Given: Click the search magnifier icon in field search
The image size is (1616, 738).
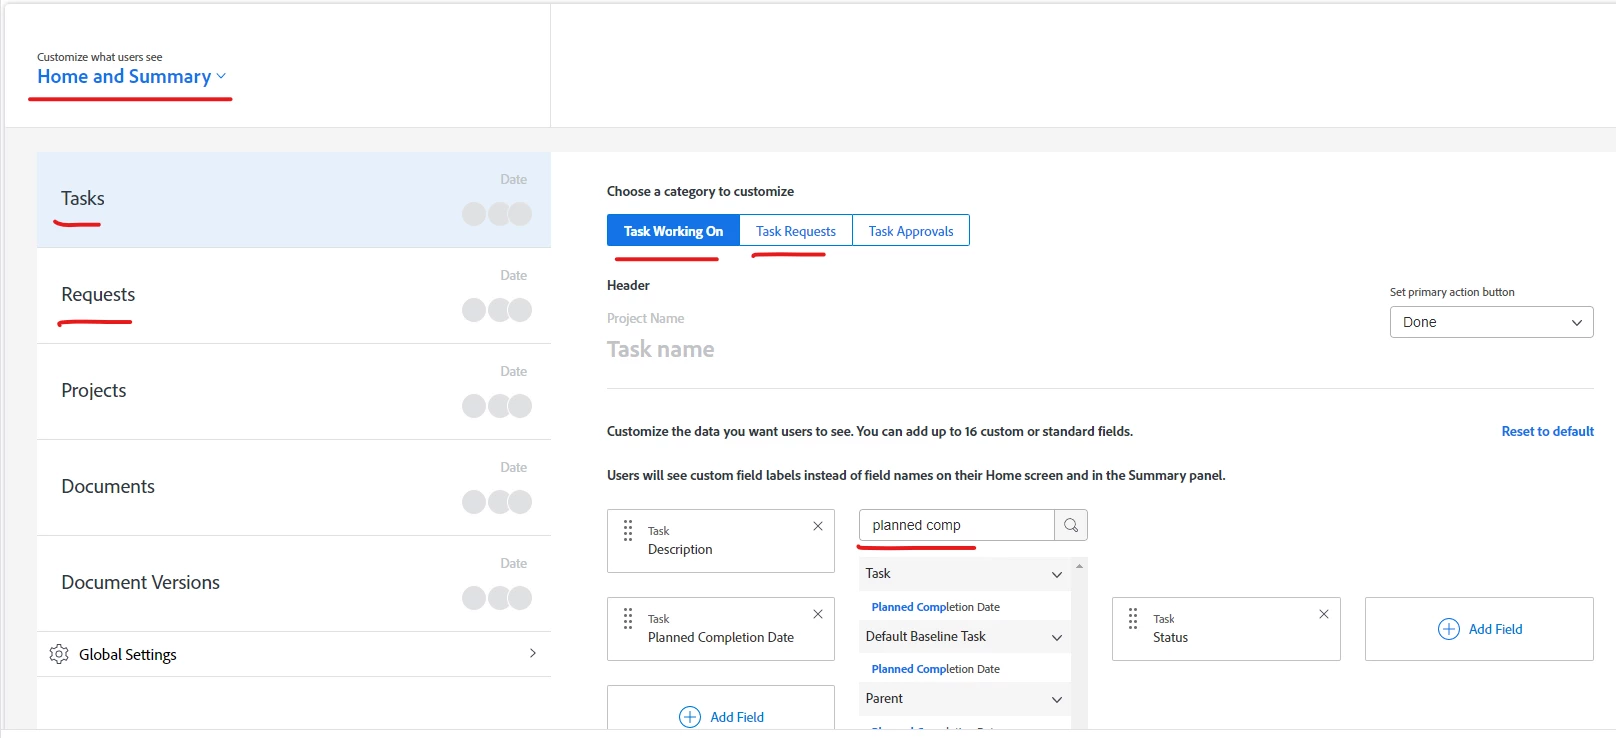Looking at the screenshot, I should (1071, 525).
